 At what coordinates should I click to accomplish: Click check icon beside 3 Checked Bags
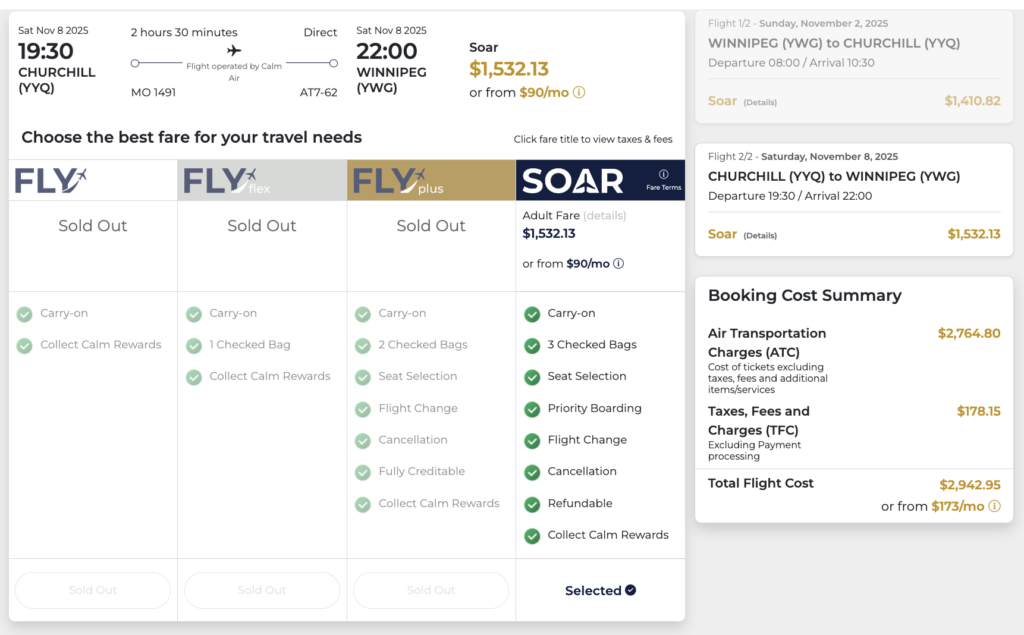click(x=532, y=345)
